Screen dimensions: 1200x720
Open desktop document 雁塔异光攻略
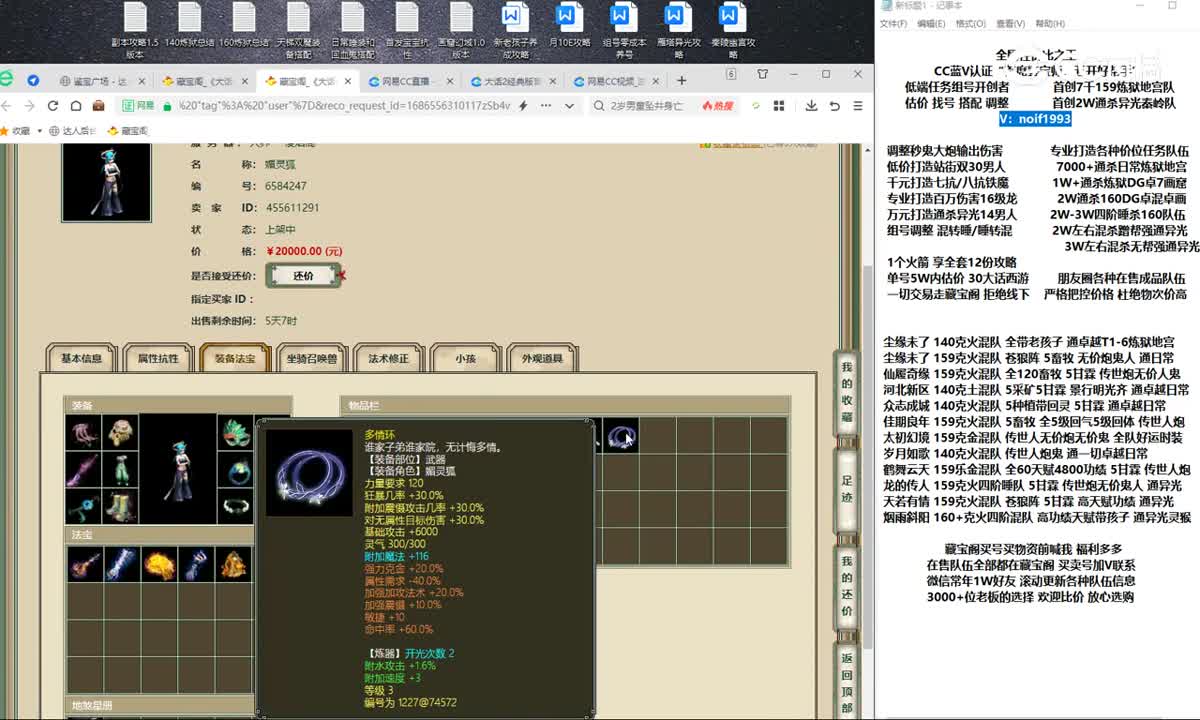tap(678, 30)
